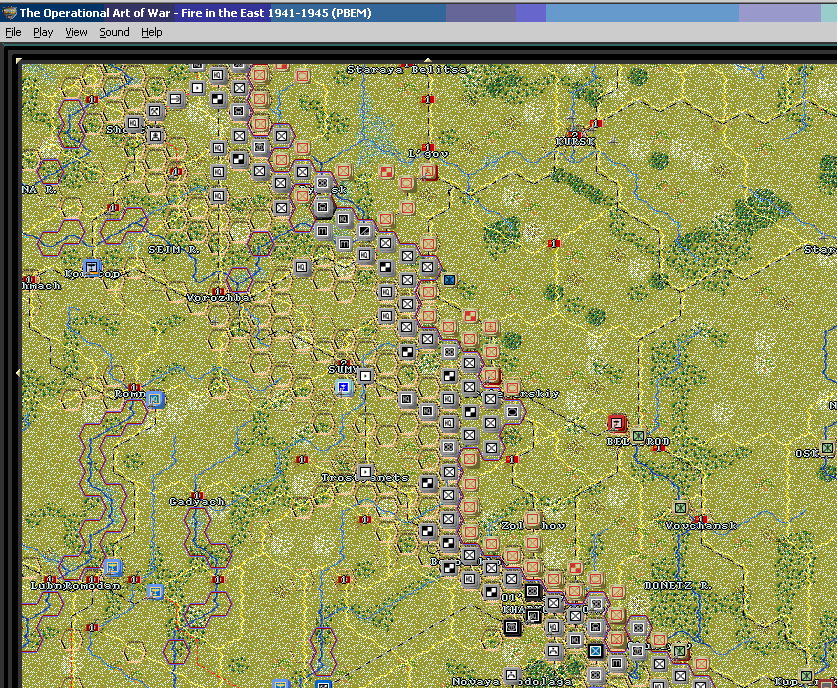This screenshot has width=838, height=688.
Task: Click the Staraya Belitsa label
Action: pyautogui.click(x=407, y=69)
